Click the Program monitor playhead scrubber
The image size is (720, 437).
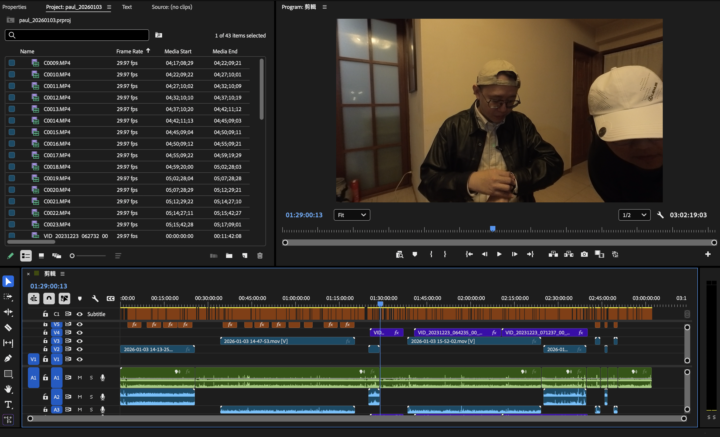pyautogui.click(x=492, y=229)
